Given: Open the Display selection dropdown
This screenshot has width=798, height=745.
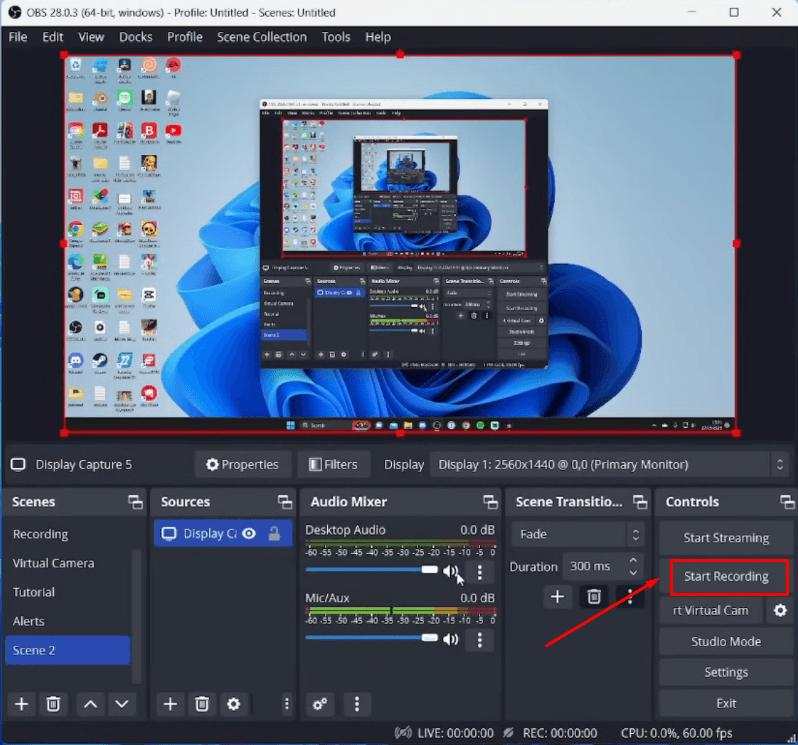Looking at the screenshot, I should click(610, 464).
